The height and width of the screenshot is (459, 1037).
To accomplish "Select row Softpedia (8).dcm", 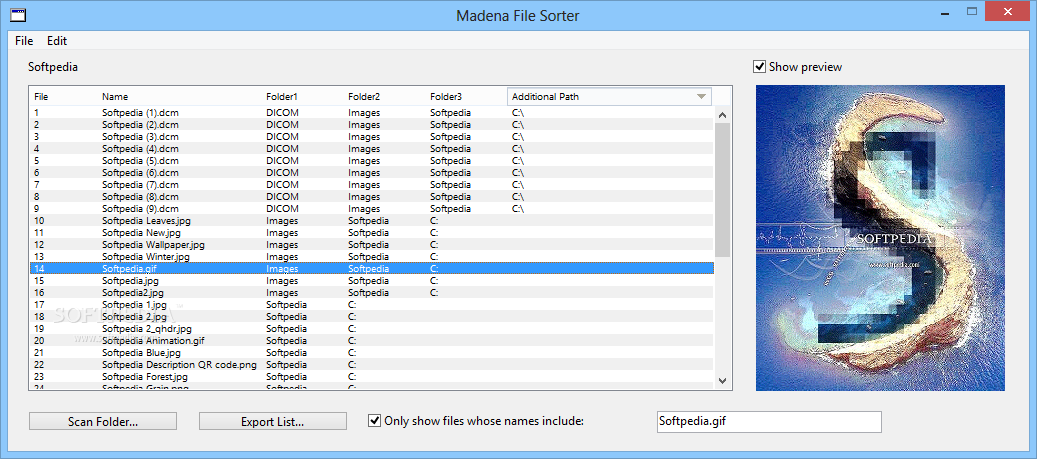I will coord(372,196).
